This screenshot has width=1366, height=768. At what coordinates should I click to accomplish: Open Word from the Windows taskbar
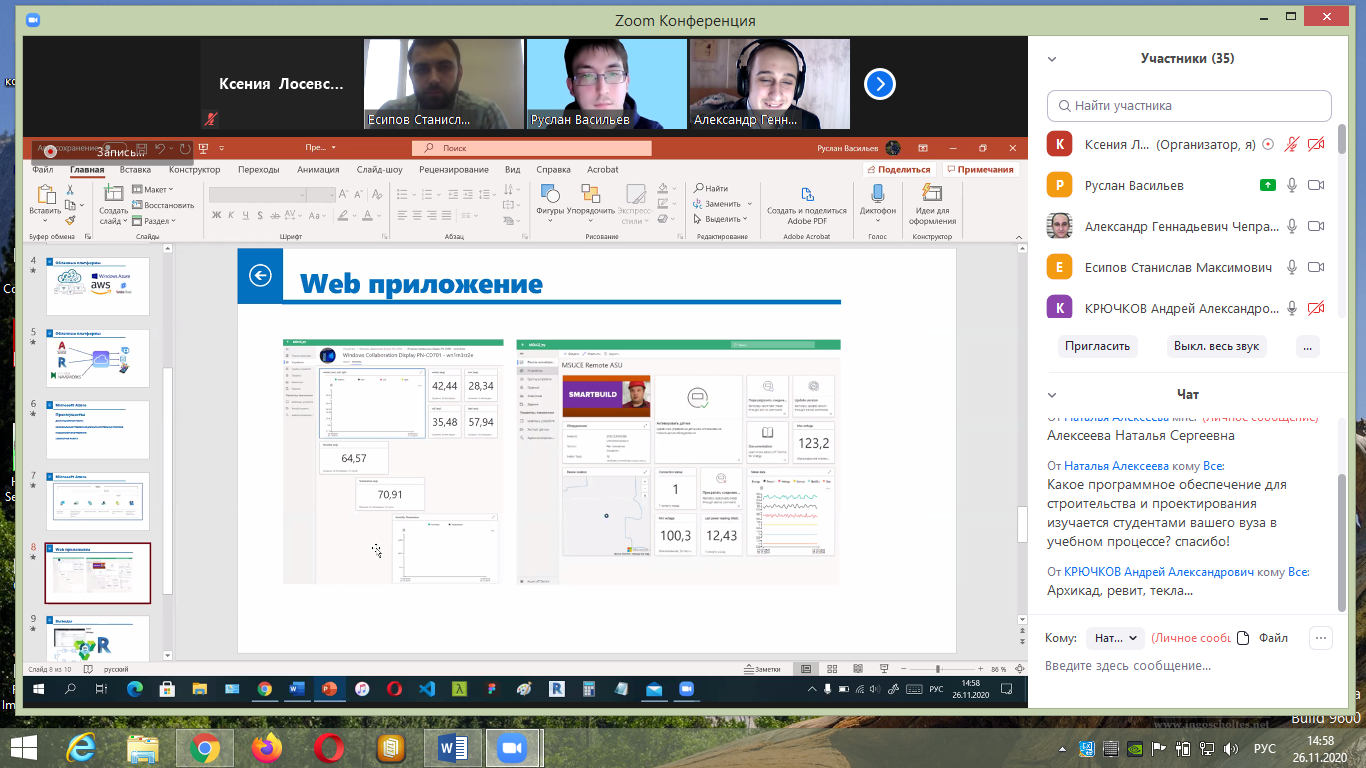pos(452,748)
